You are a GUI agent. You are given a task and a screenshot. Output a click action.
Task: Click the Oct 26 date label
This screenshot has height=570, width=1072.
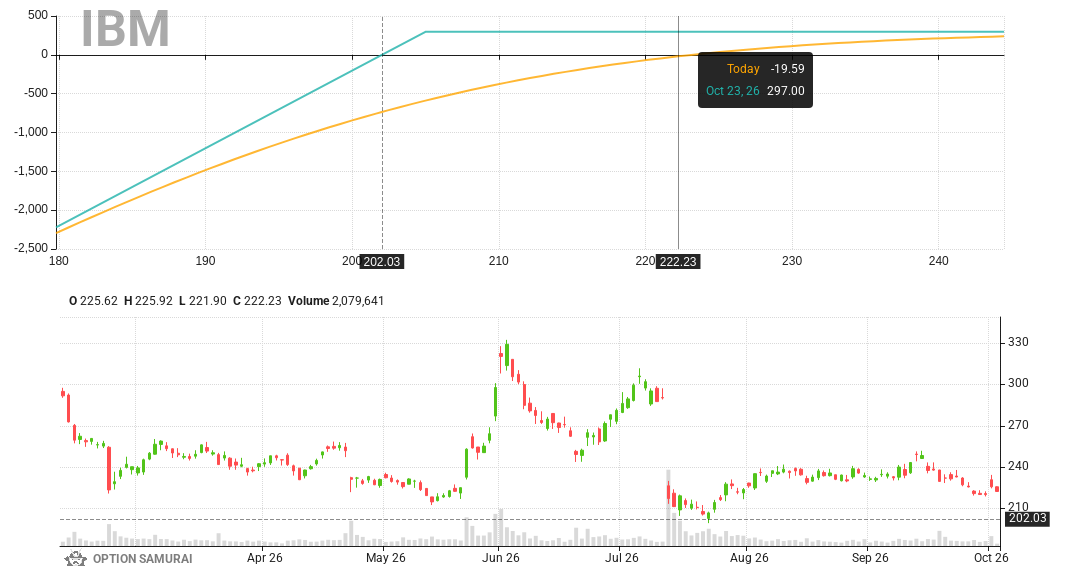click(x=991, y=558)
